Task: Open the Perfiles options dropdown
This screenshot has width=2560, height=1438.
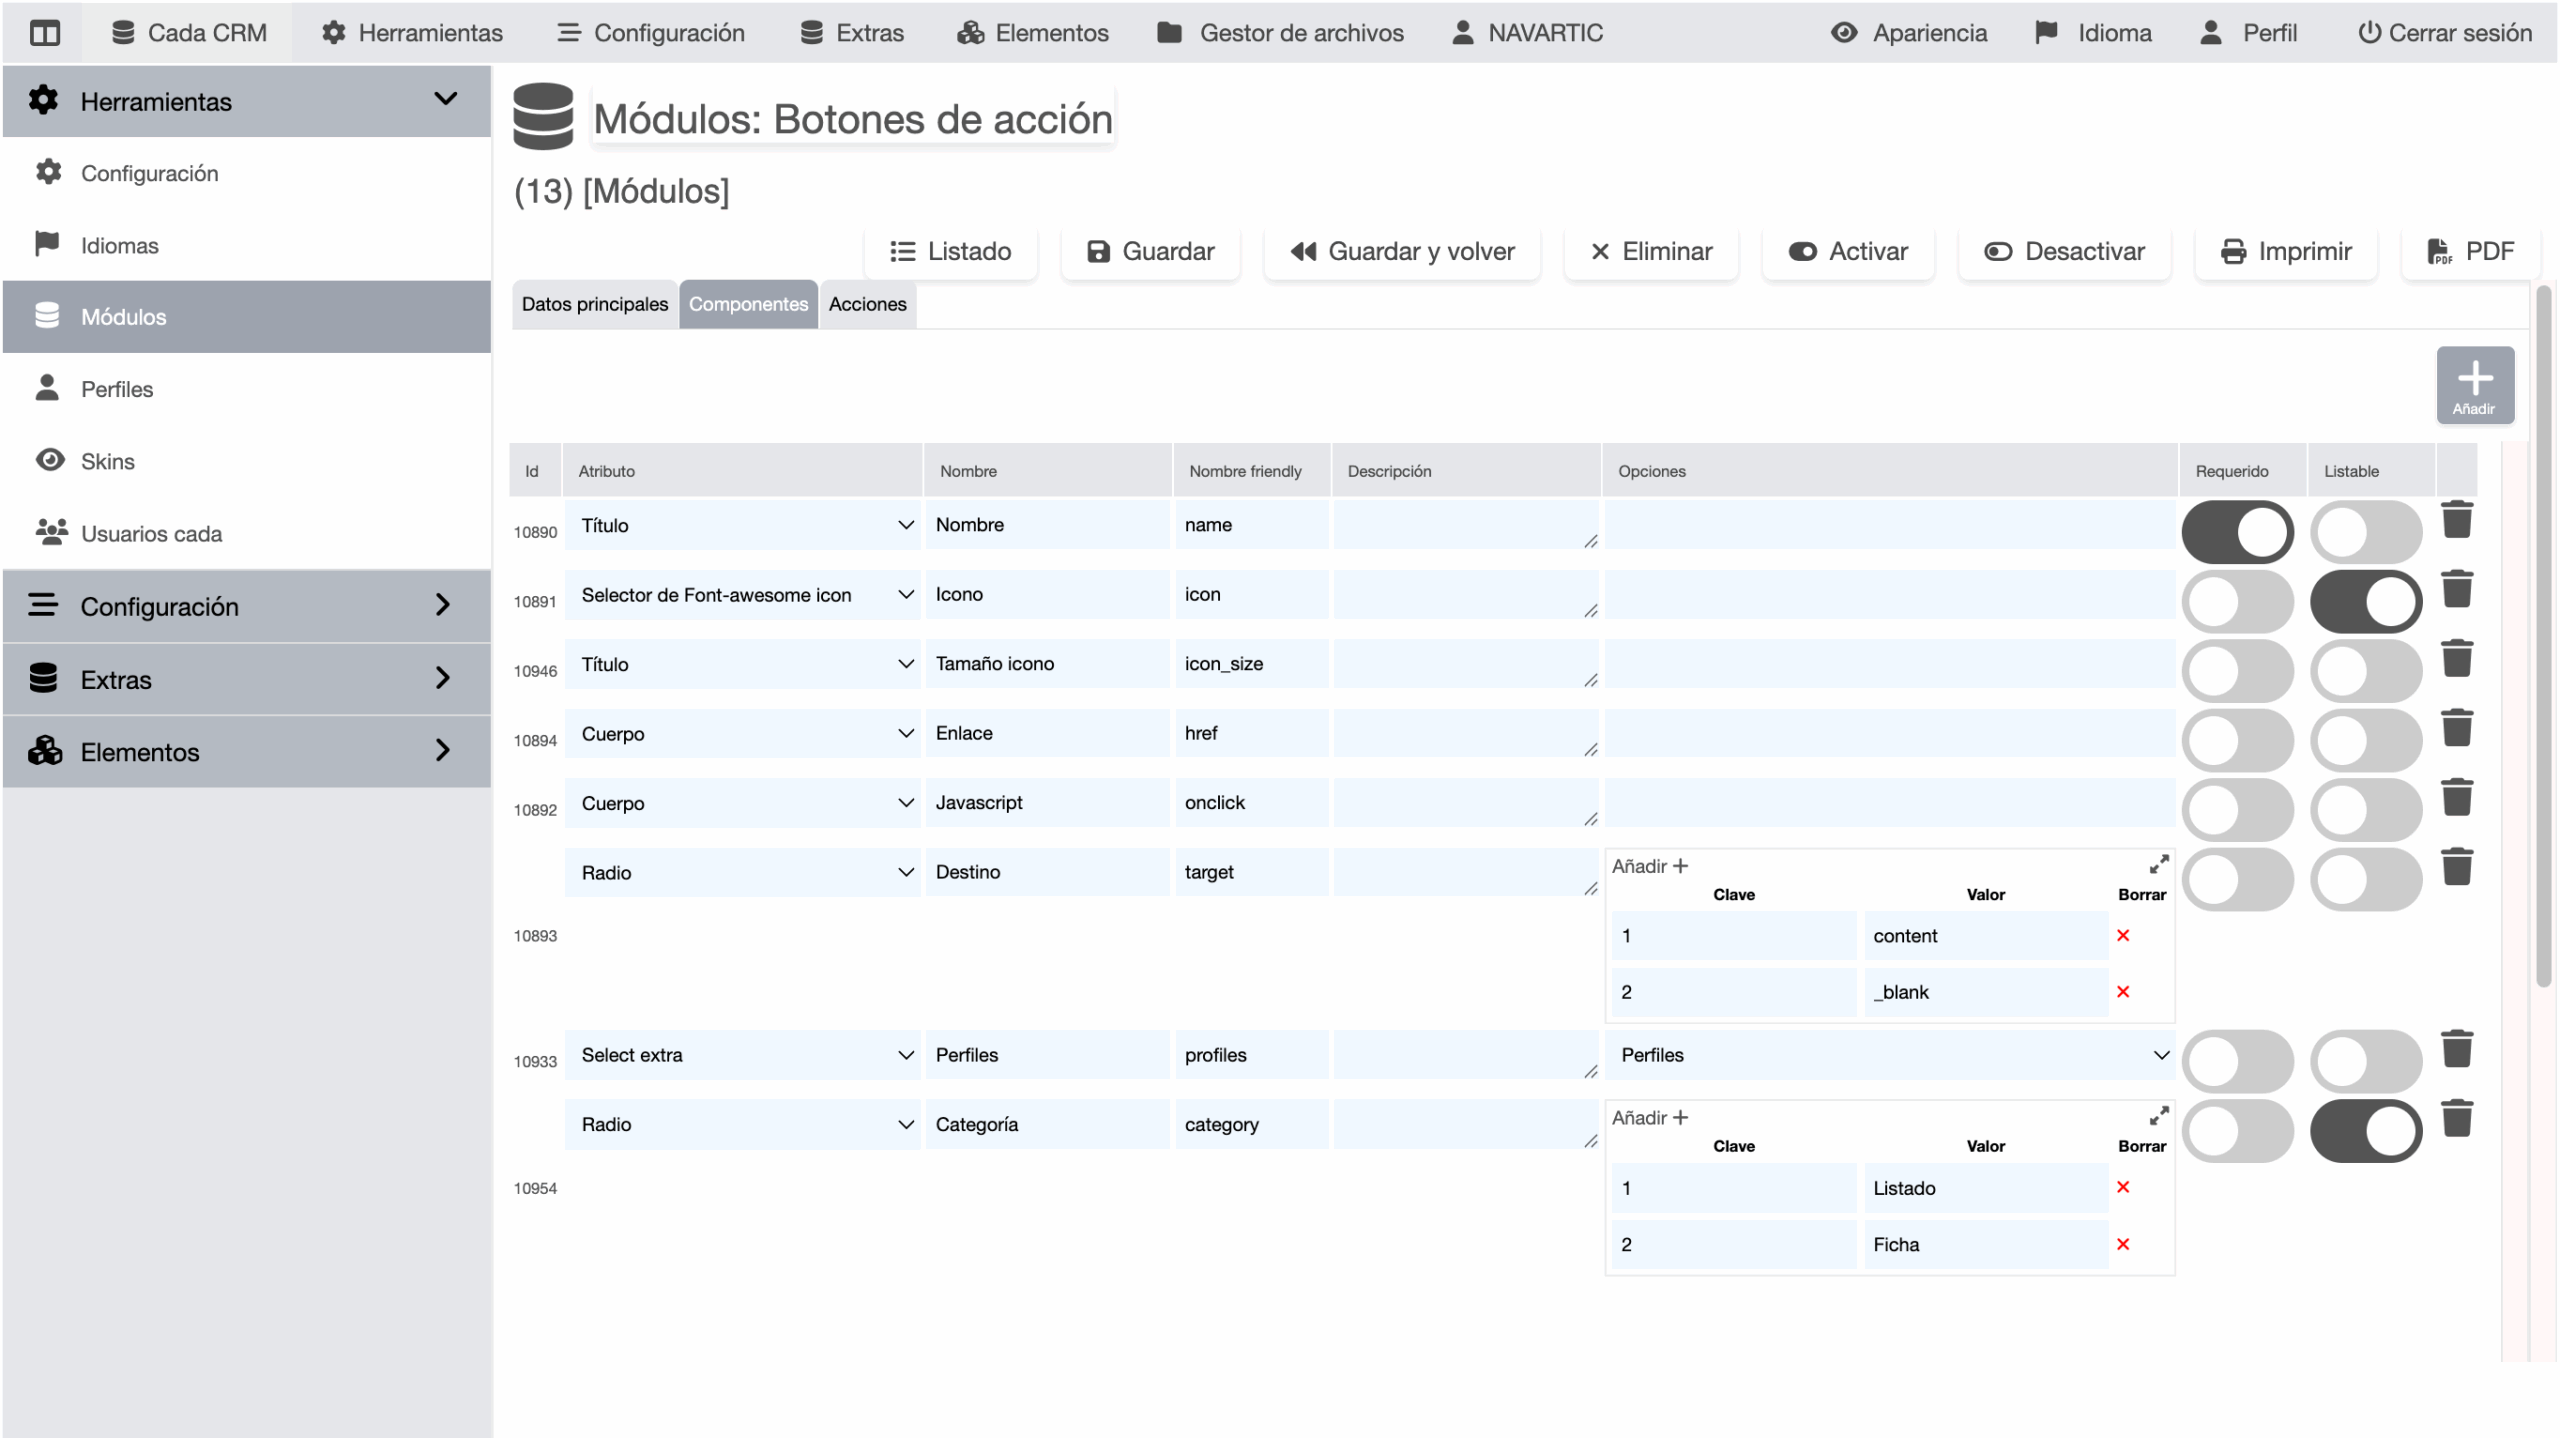Action: pos(1890,1055)
